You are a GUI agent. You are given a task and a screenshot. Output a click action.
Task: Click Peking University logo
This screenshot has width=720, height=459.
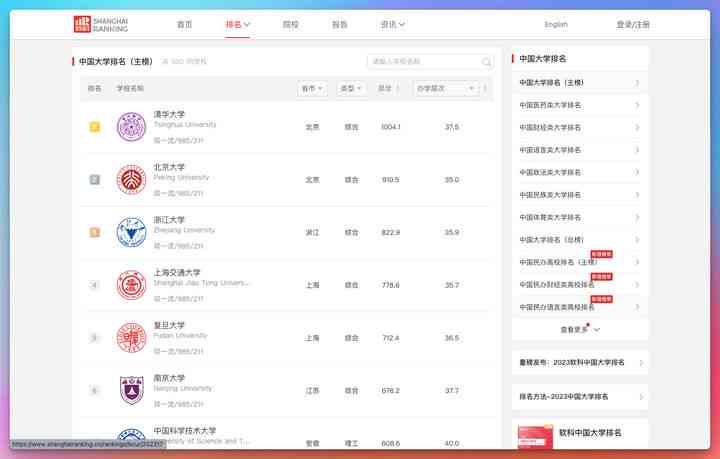[x=131, y=179]
